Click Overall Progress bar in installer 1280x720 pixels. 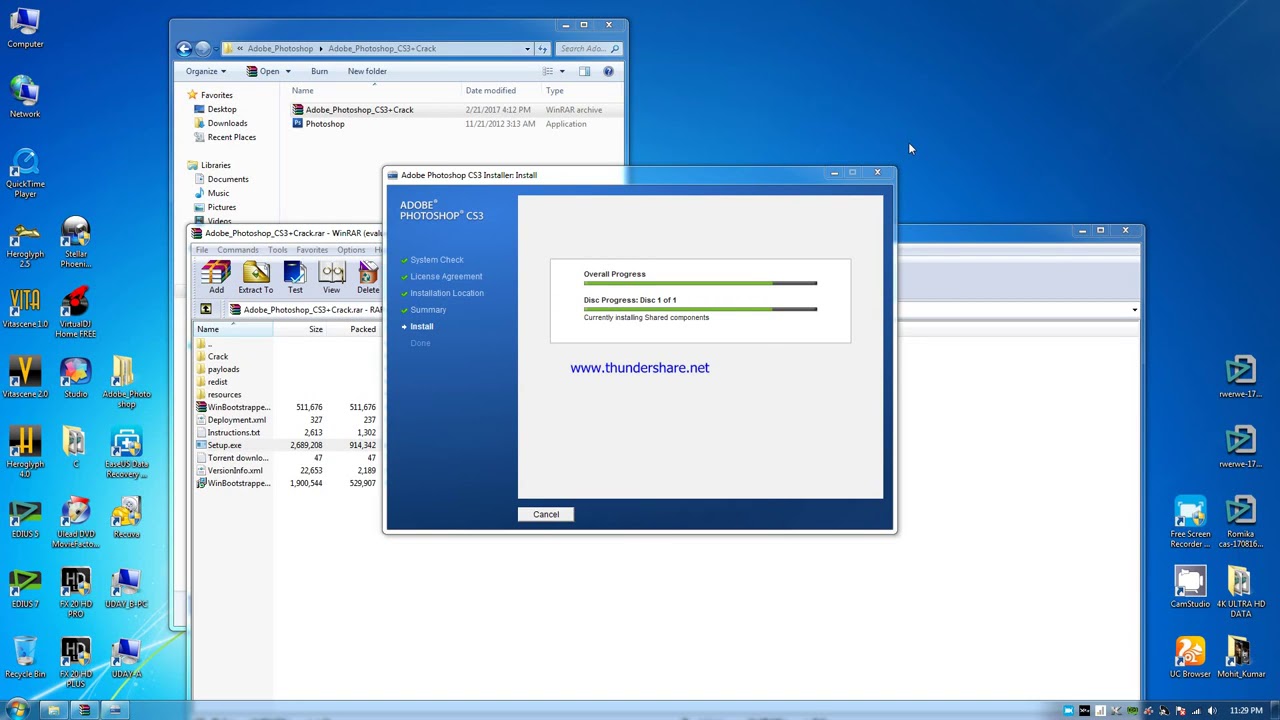point(700,283)
